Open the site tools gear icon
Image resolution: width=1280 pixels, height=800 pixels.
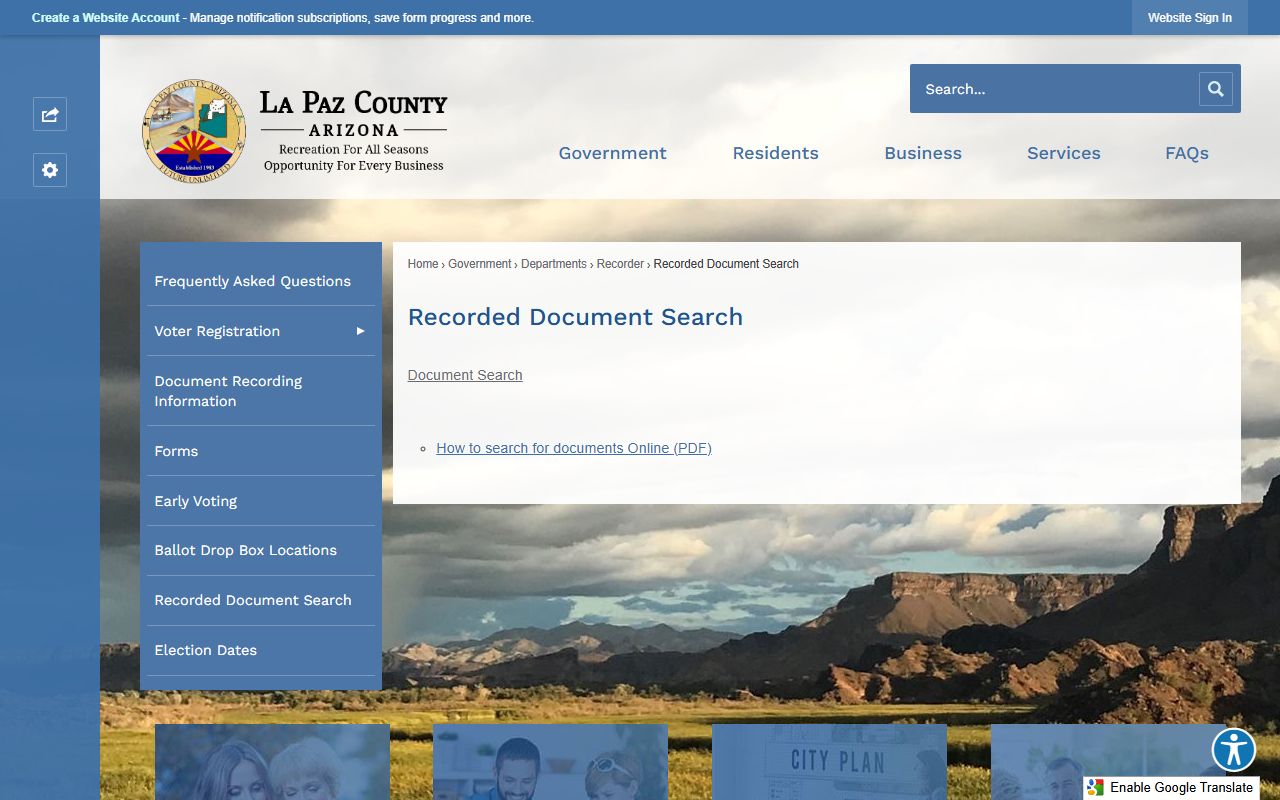pos(50,170)
